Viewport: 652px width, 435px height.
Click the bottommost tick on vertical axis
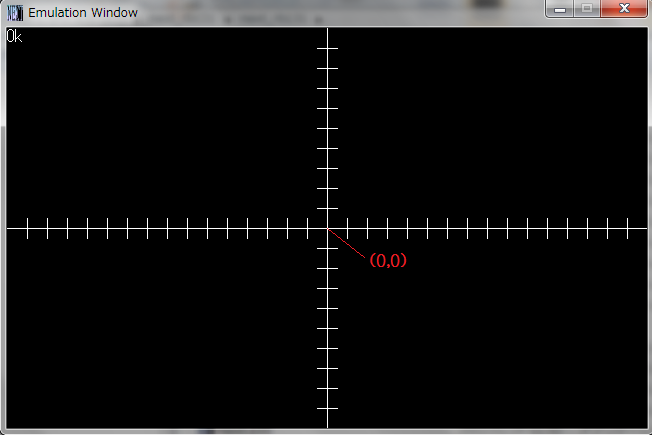point(328,409)
